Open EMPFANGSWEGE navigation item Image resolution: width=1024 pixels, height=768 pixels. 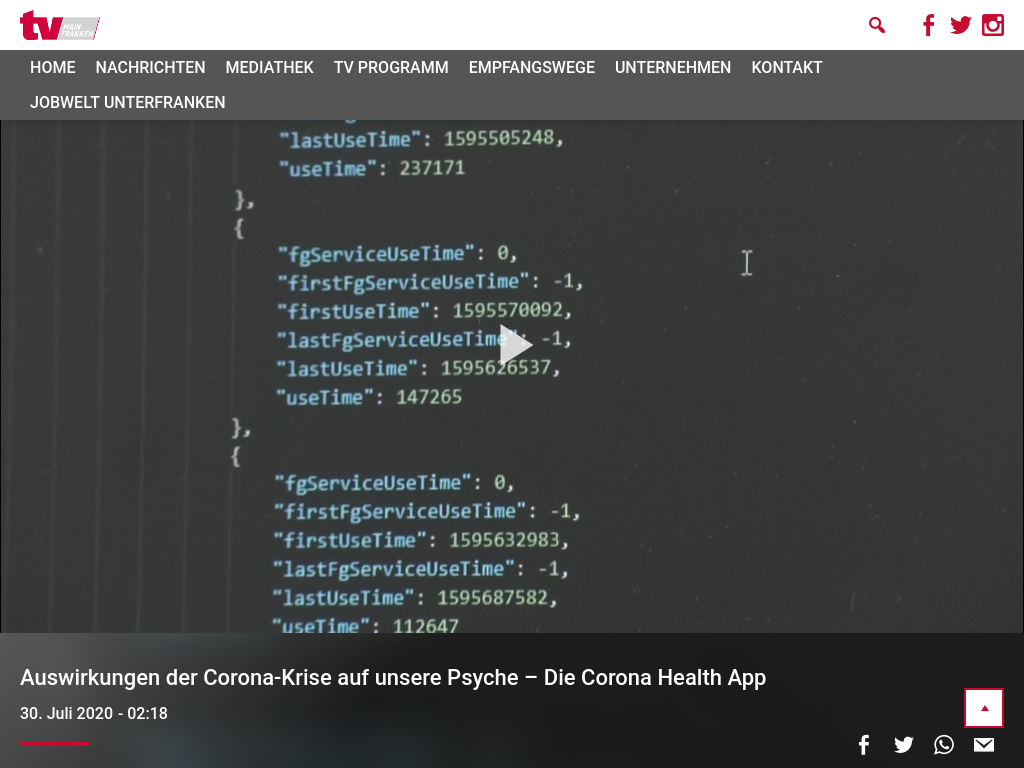[x=532, y=67]
